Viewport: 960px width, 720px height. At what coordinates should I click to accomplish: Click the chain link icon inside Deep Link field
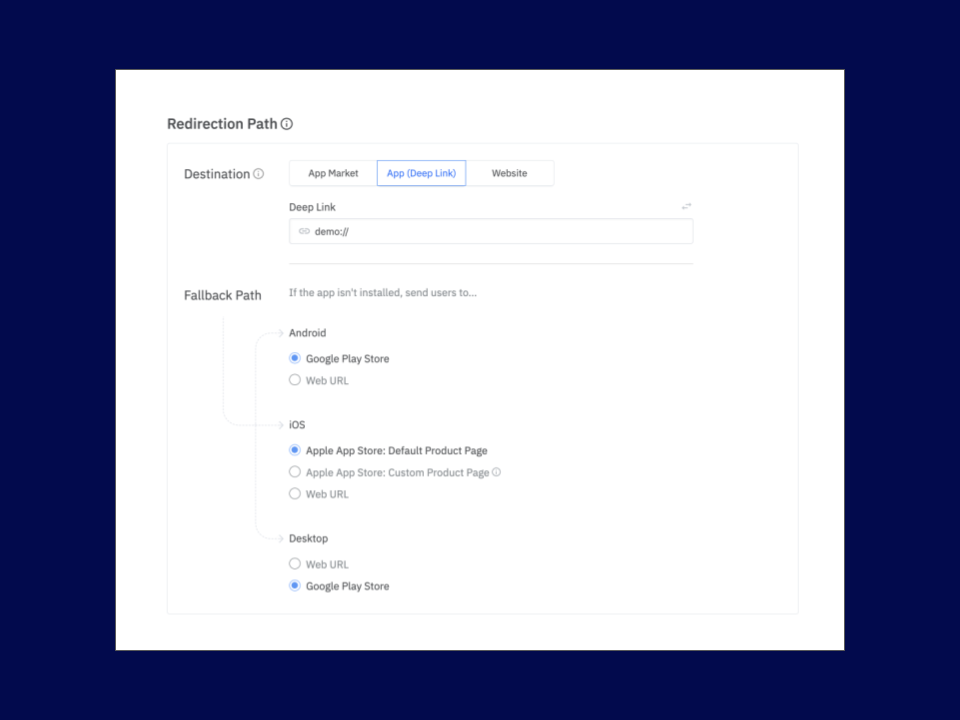point(303,231)
